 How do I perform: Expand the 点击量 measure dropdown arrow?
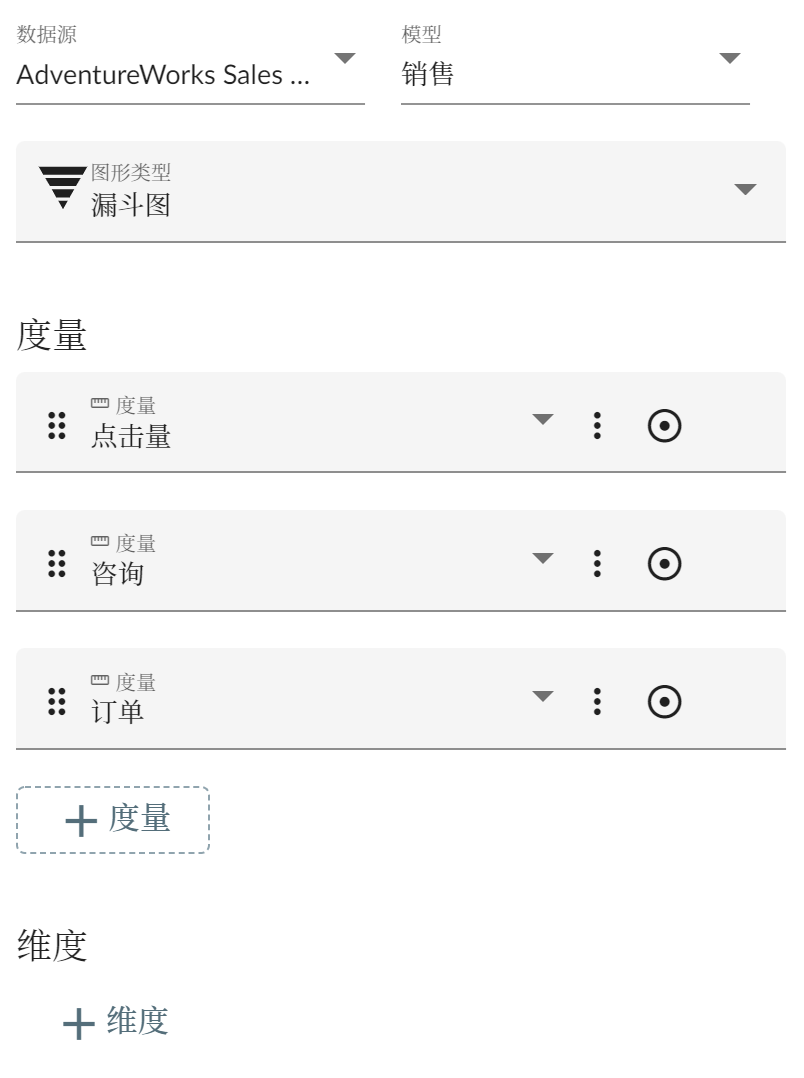click(x=542, y=420)
